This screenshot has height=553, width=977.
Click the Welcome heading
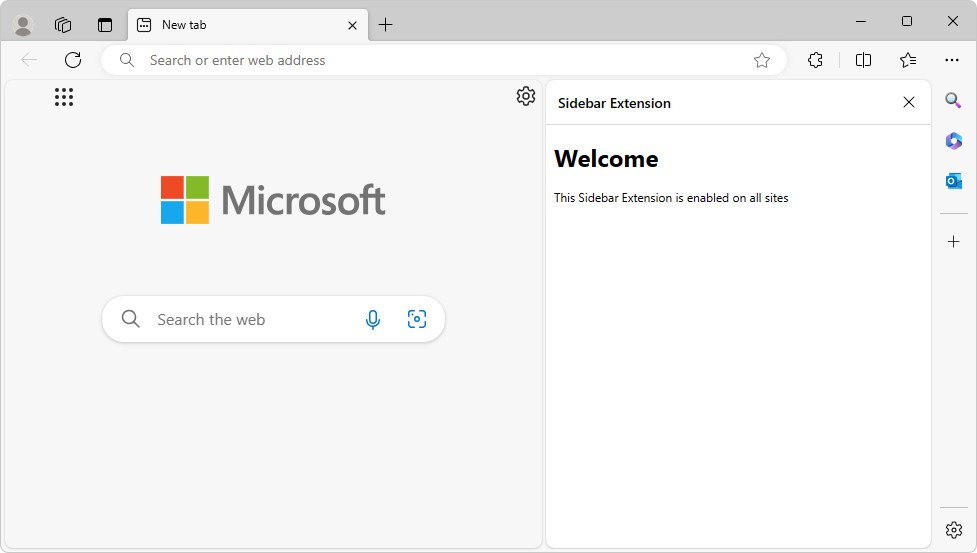tap(606, 159)
